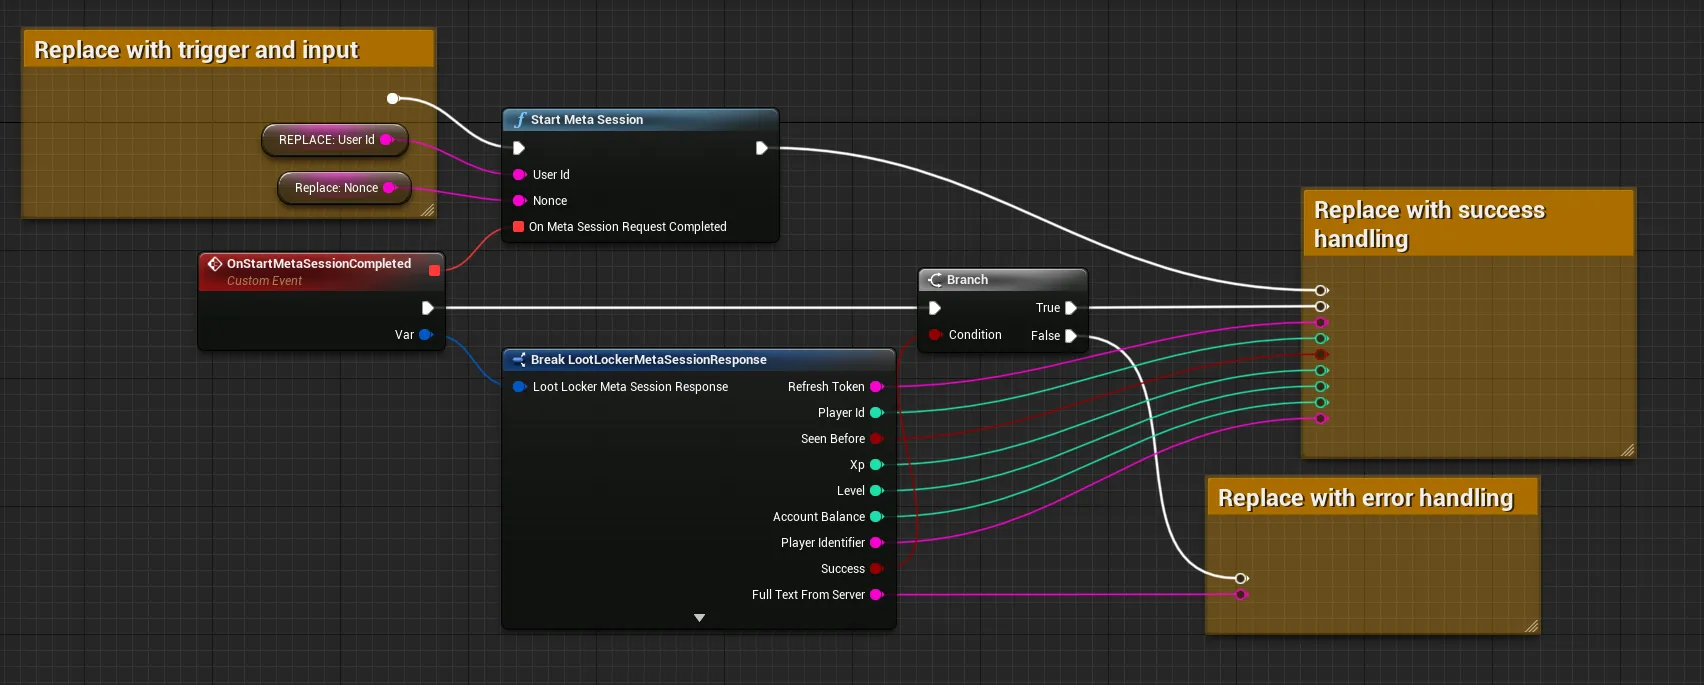Click the Branch node icon
The image size is (1704, 685).
click(x=935, y=280)
